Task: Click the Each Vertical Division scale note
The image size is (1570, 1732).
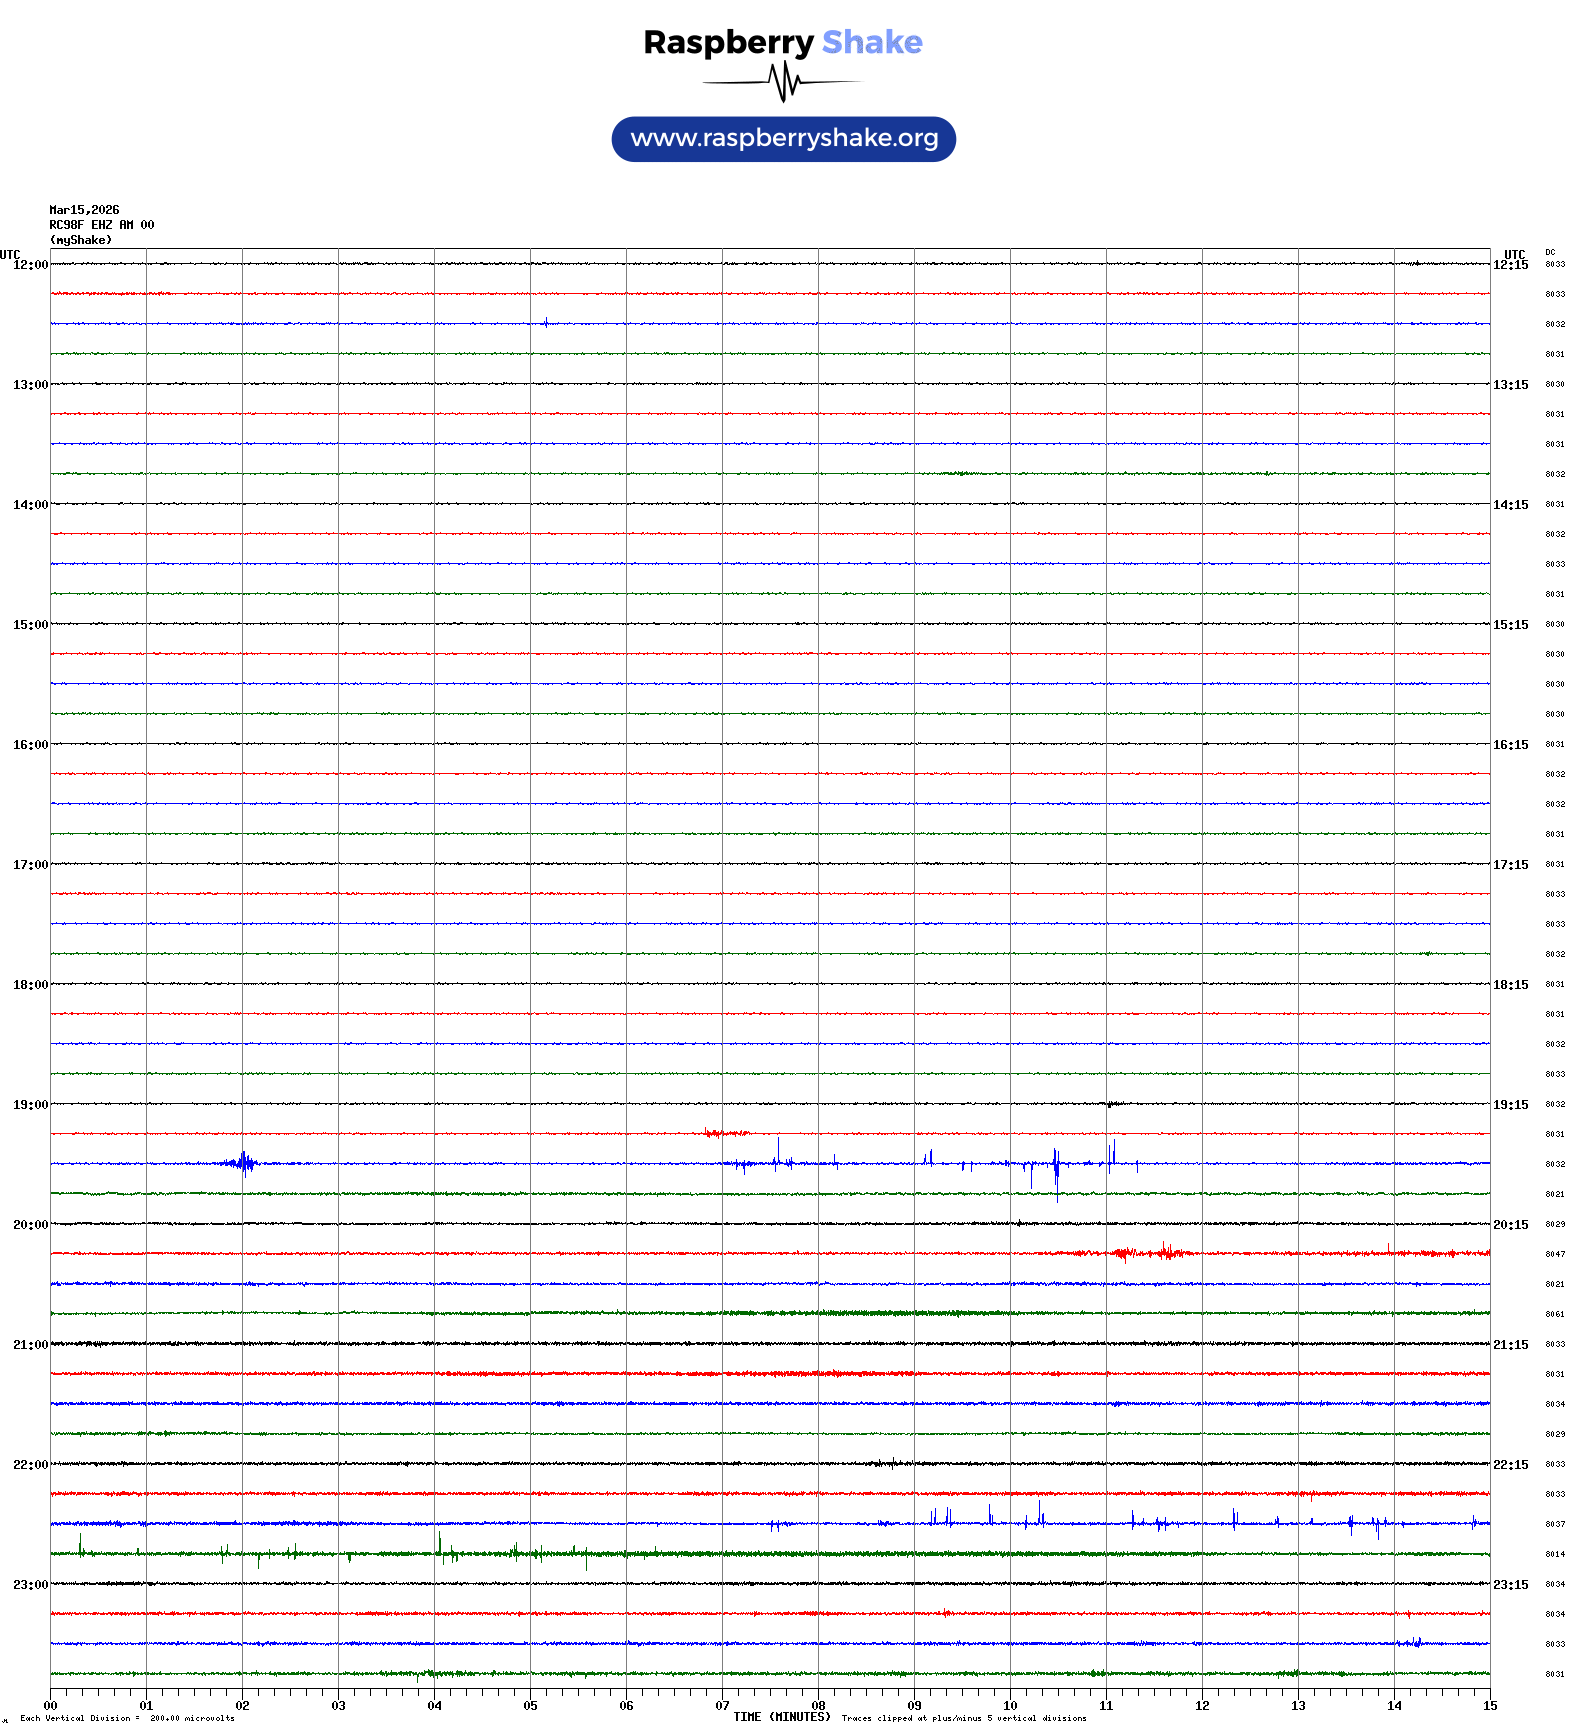Action: pos(127,1719)
